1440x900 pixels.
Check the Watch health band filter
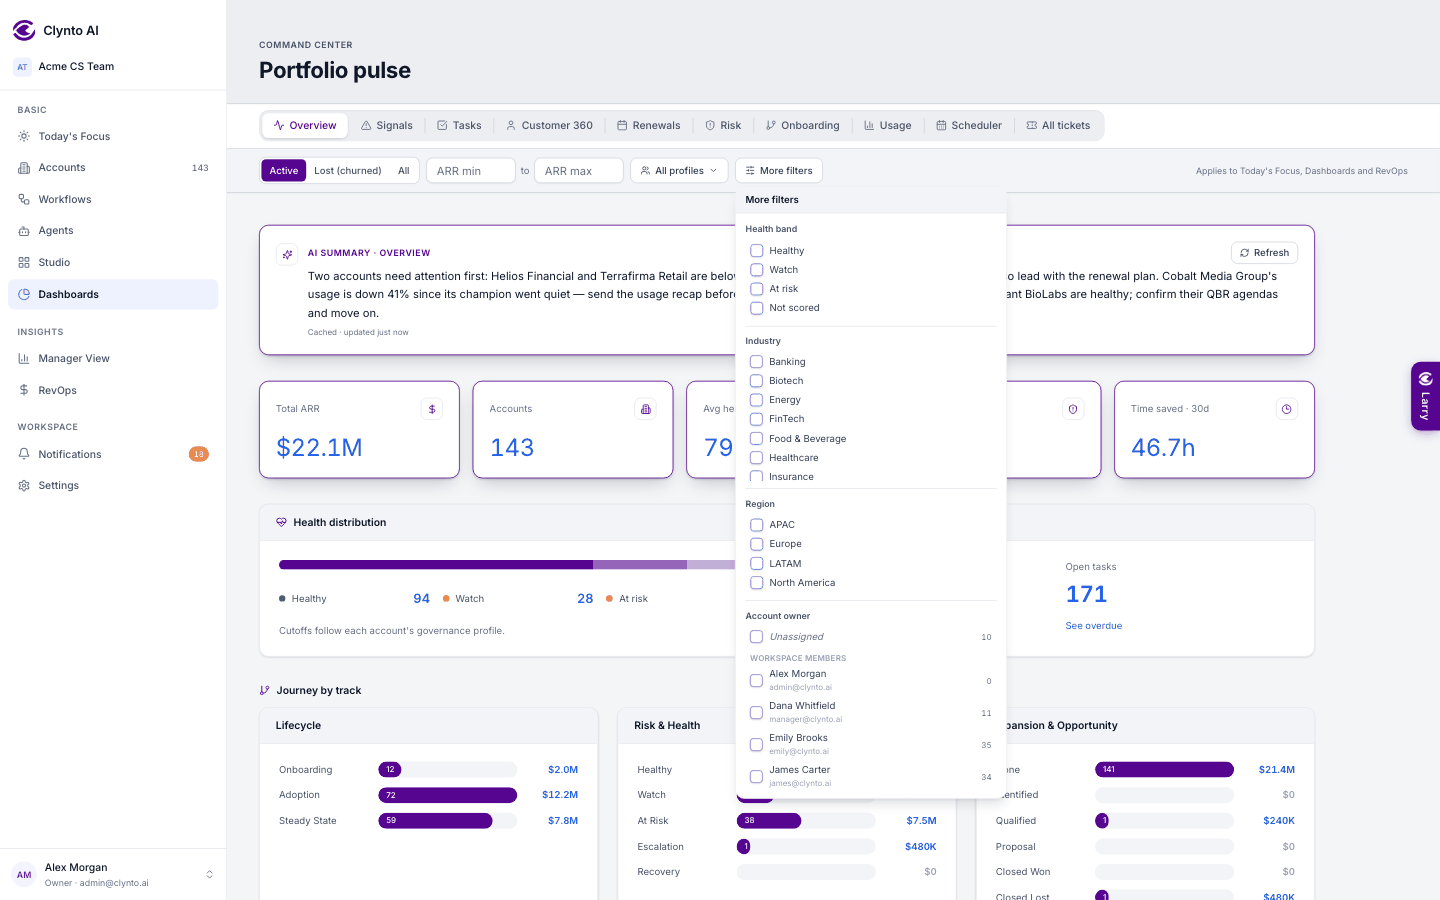tap(757, 270)
